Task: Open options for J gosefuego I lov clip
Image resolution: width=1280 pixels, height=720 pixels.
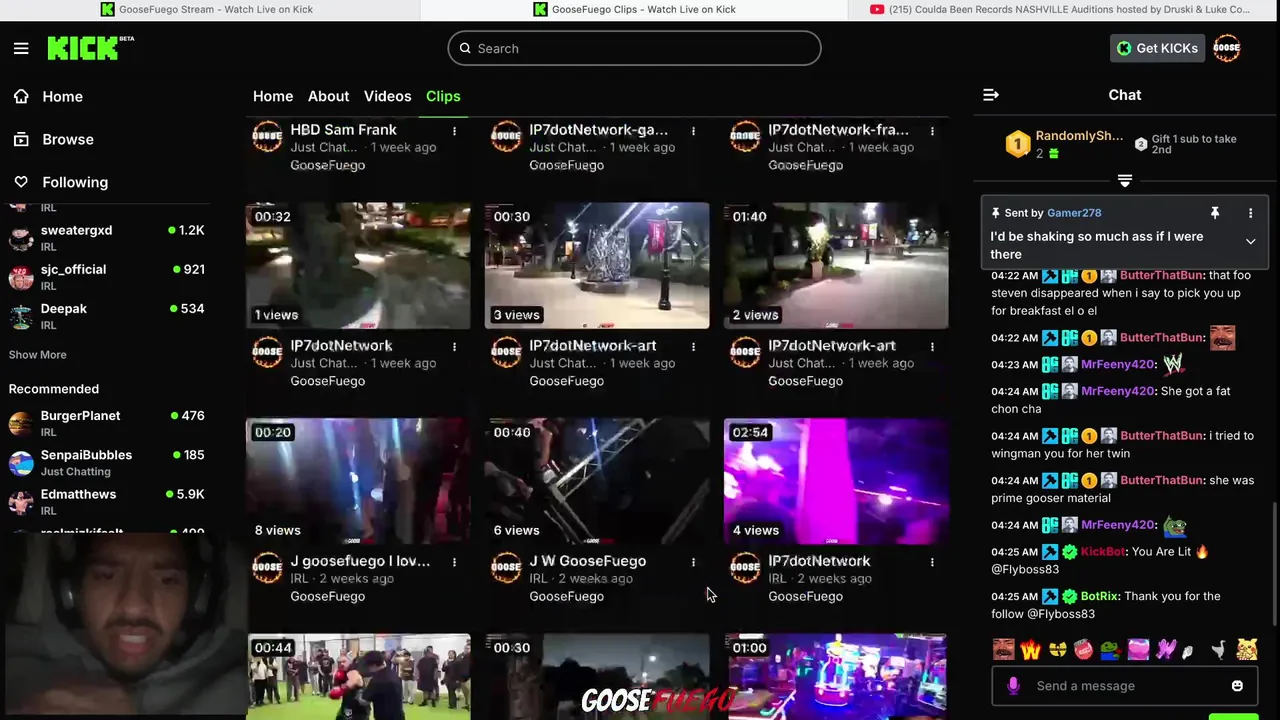Action: 454,562
